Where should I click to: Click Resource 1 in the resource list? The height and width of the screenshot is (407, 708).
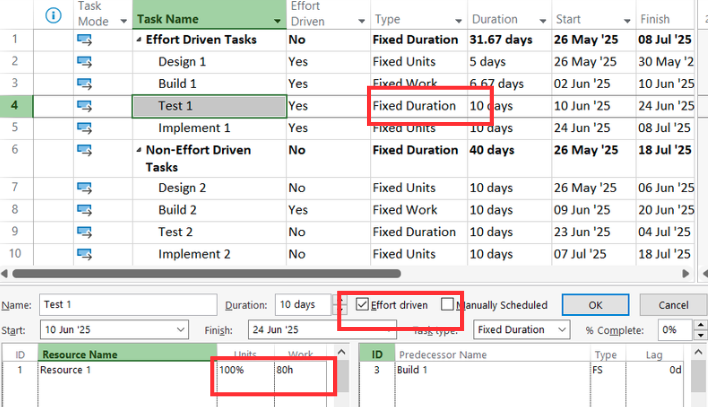click(127, 370)
